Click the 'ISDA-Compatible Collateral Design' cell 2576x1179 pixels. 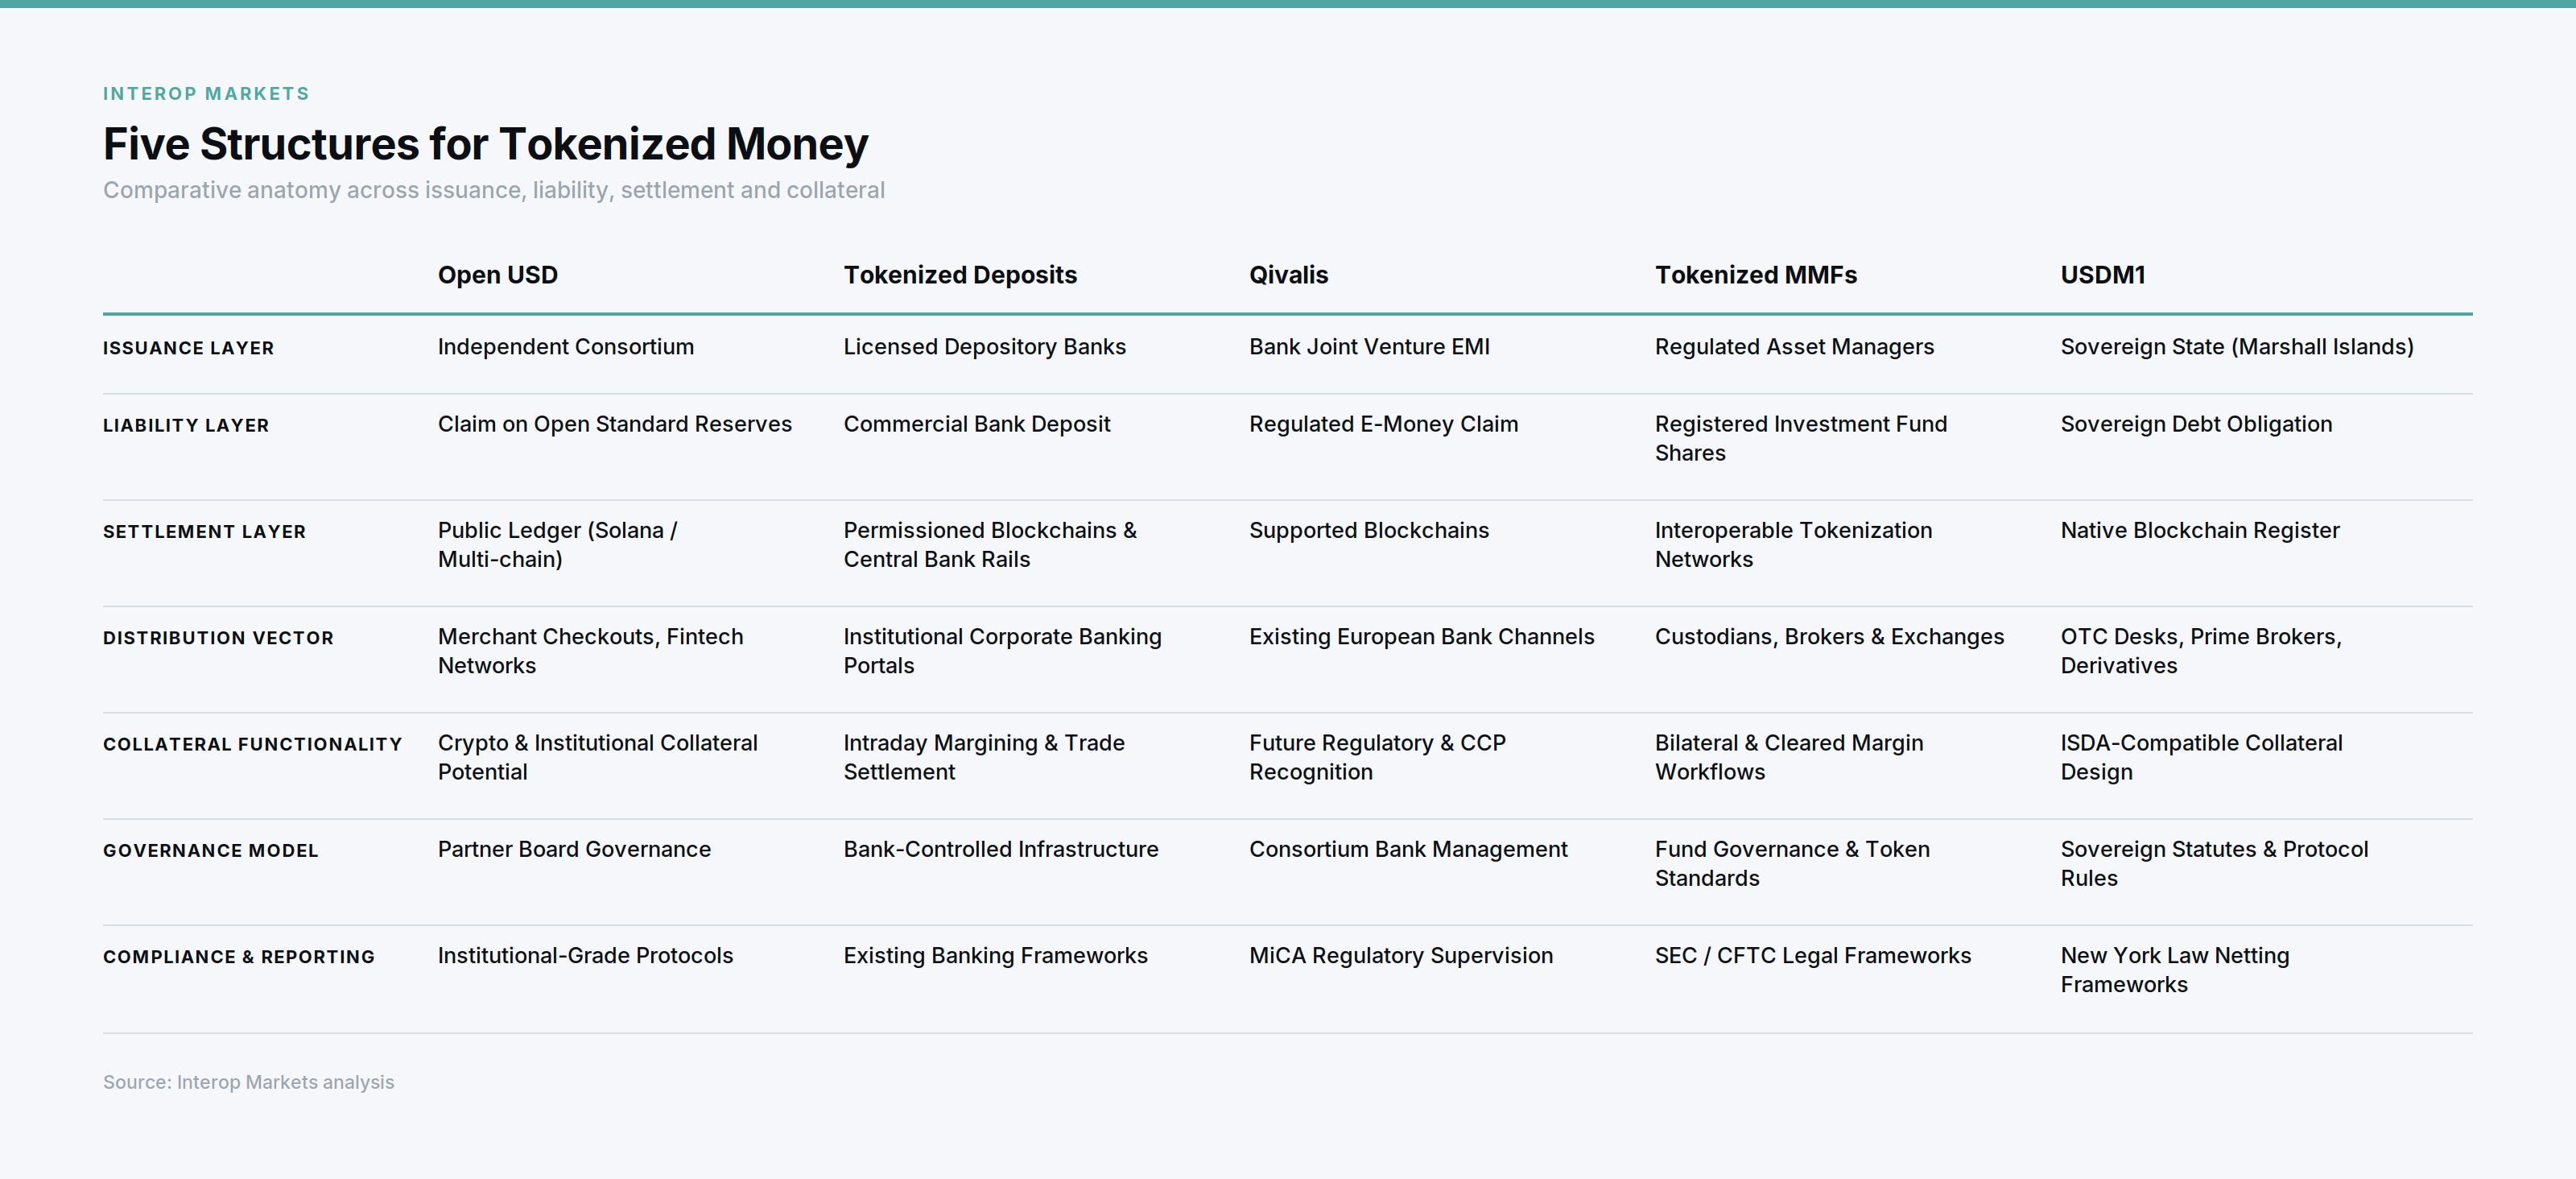[2201, 757]
